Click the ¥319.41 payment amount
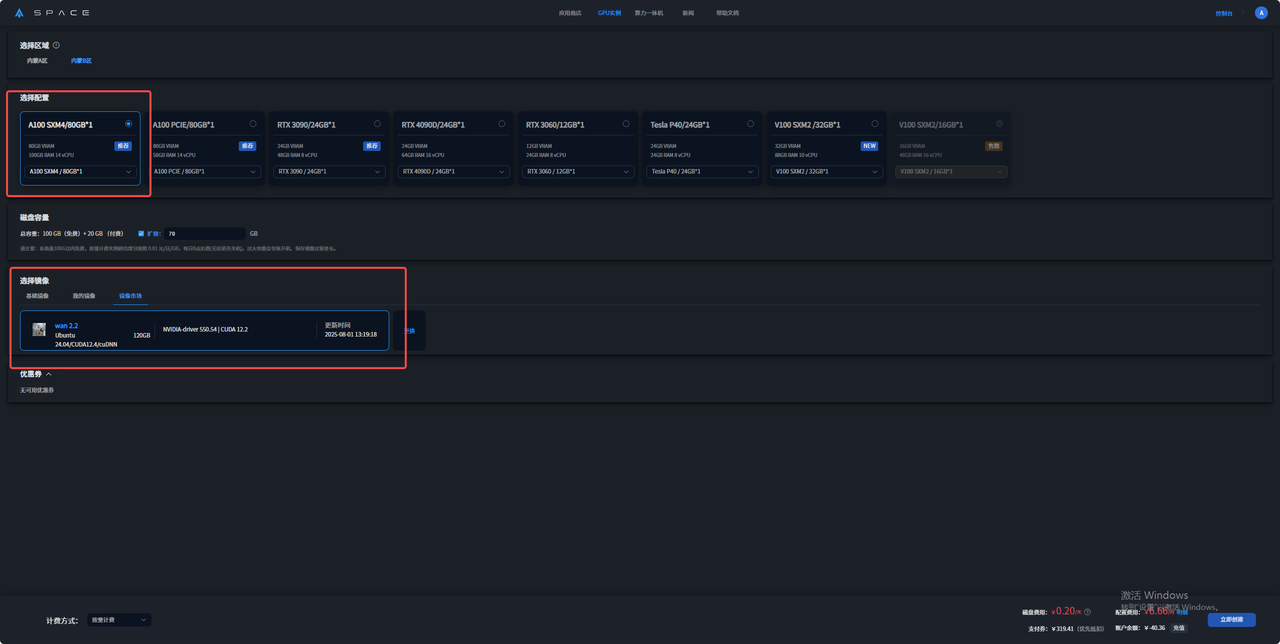Image resolution: width=1280 pixels, height=644 pixels. click(x=1062, y=629)
